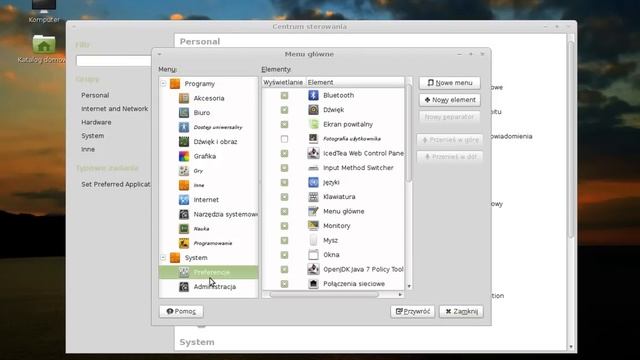
Task: Click the Ekran powitalny icon
Action: [x=313, y=124]
